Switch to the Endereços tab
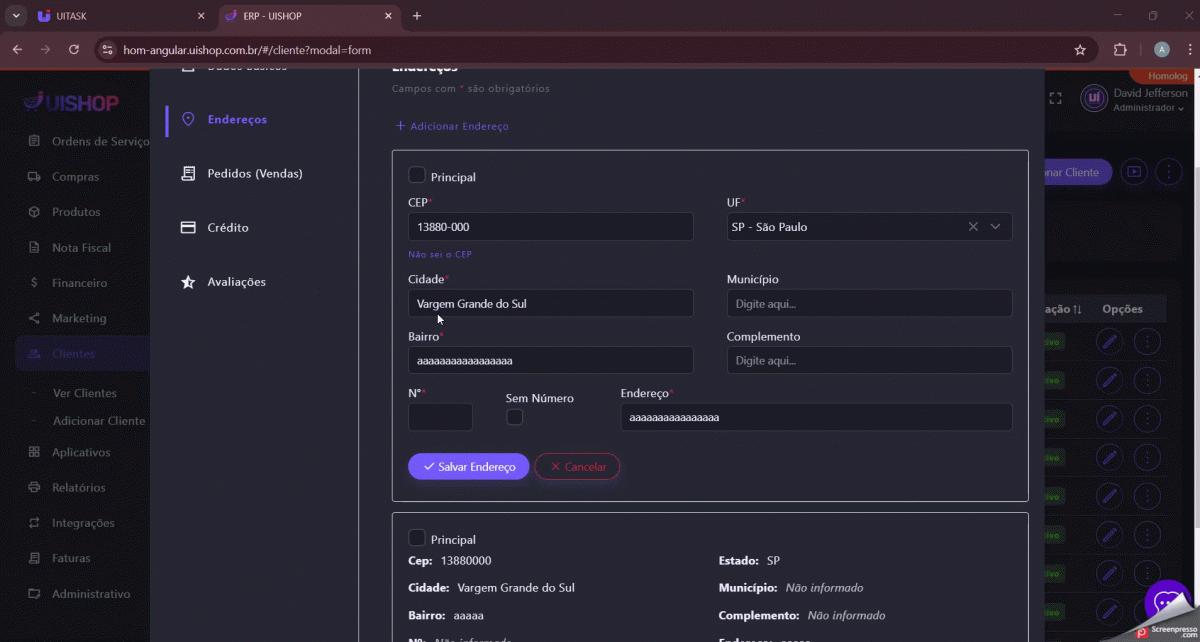Image resolution: width=1200 pixels, height=642 pixels. point(236,120)
